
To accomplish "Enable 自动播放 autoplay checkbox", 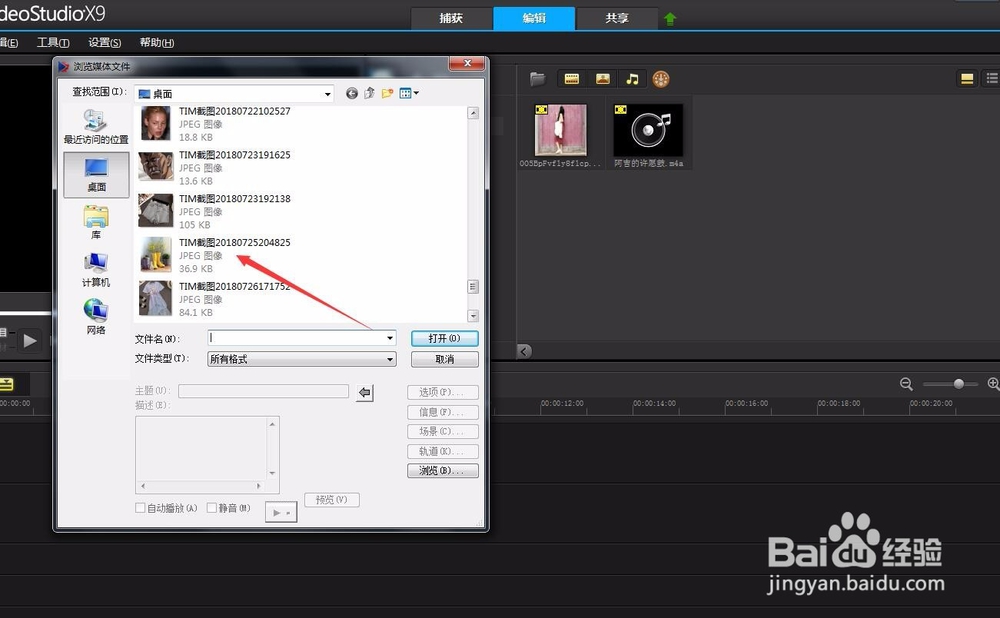I will pyautogui.click(x=140, y=508).
